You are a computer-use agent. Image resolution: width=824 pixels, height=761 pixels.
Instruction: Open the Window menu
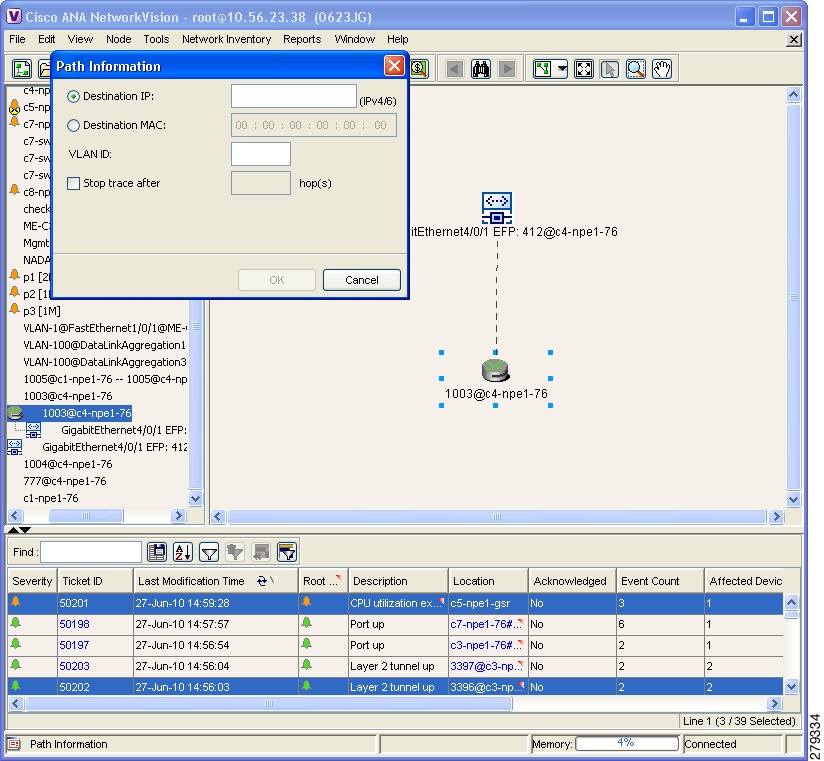(355, 39)
